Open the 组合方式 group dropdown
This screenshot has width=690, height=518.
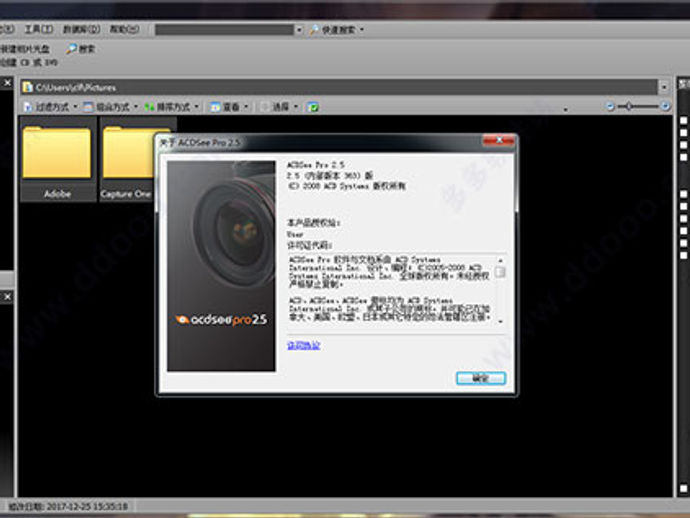110,107
